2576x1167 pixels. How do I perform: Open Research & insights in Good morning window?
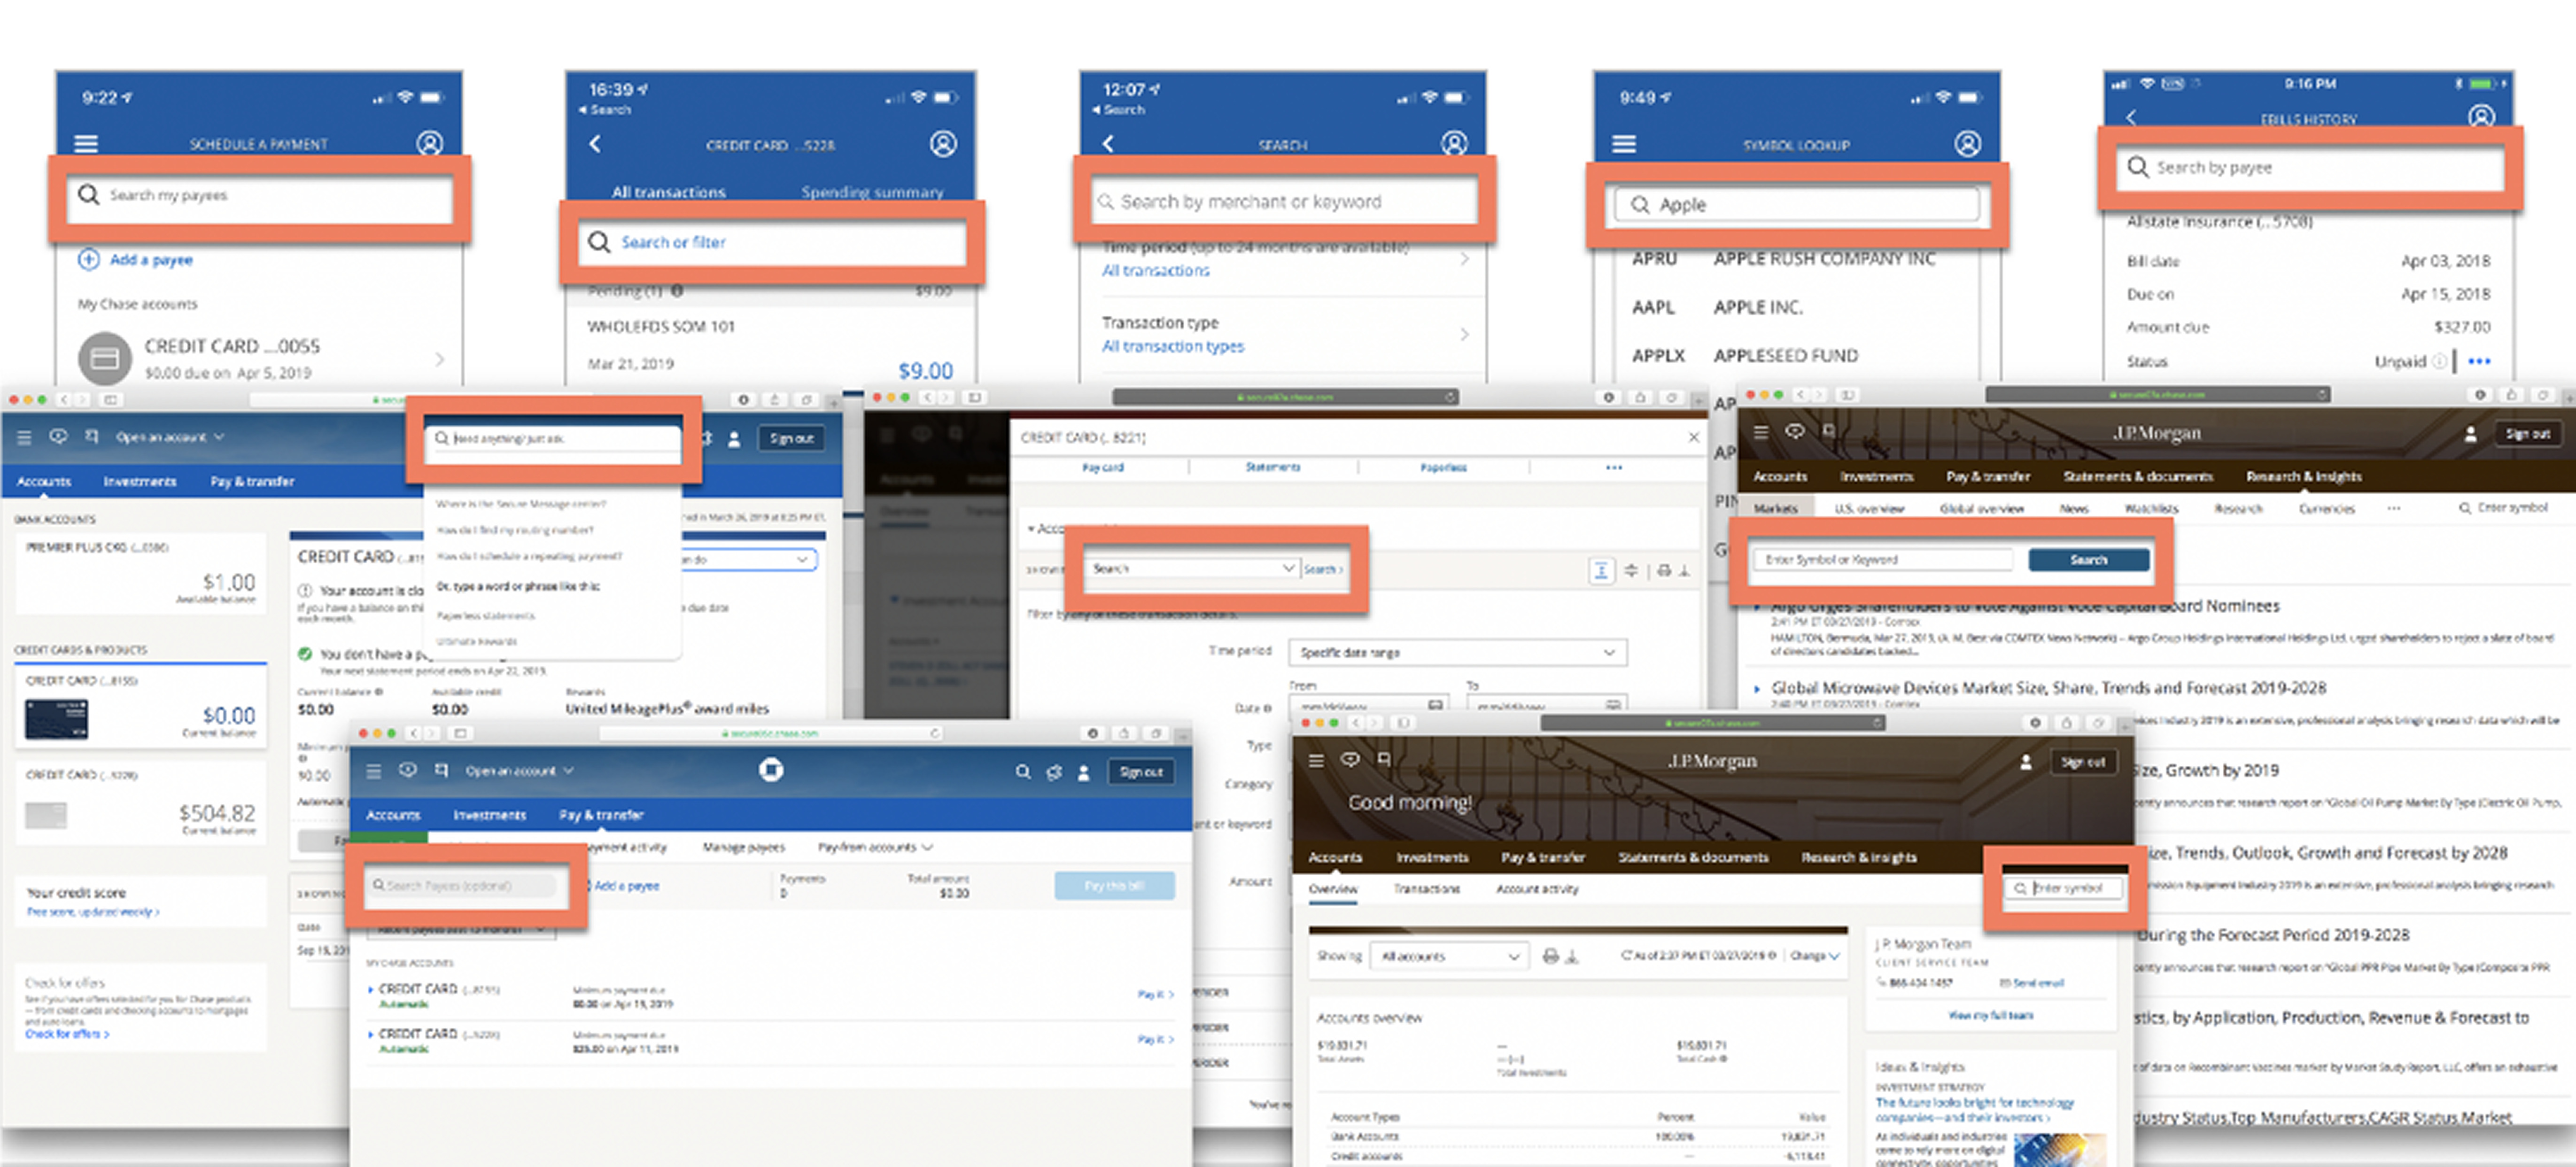pyautogui.click(x=1859, y=857)
